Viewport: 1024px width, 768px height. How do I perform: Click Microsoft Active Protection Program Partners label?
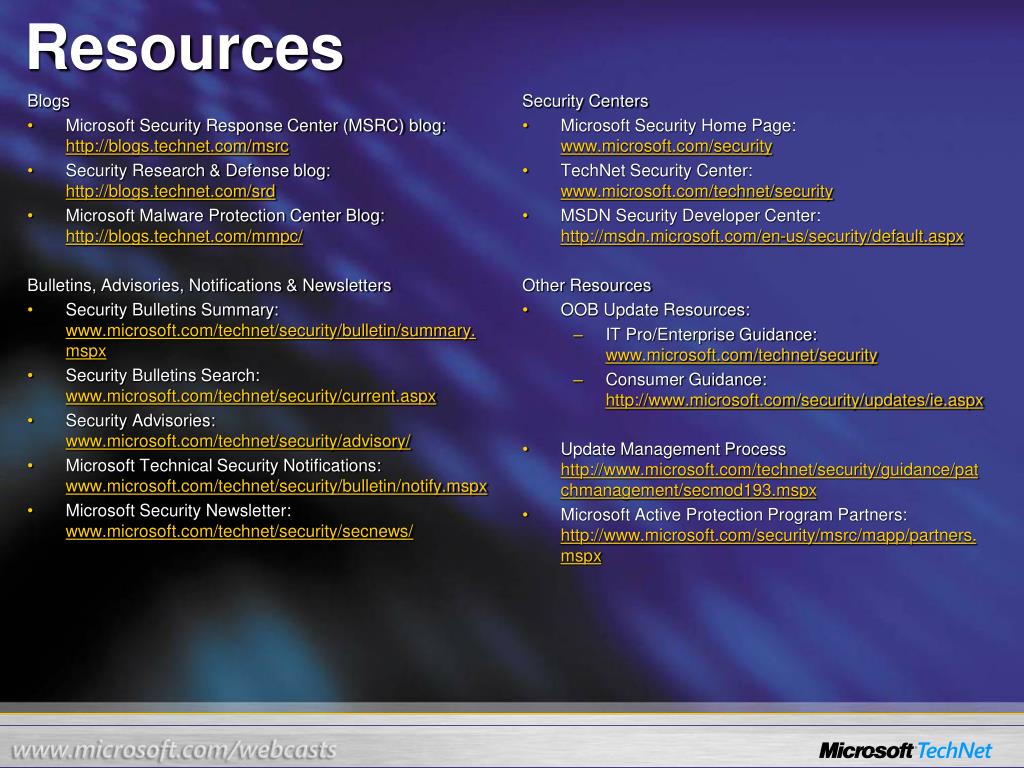pos(733,515)
